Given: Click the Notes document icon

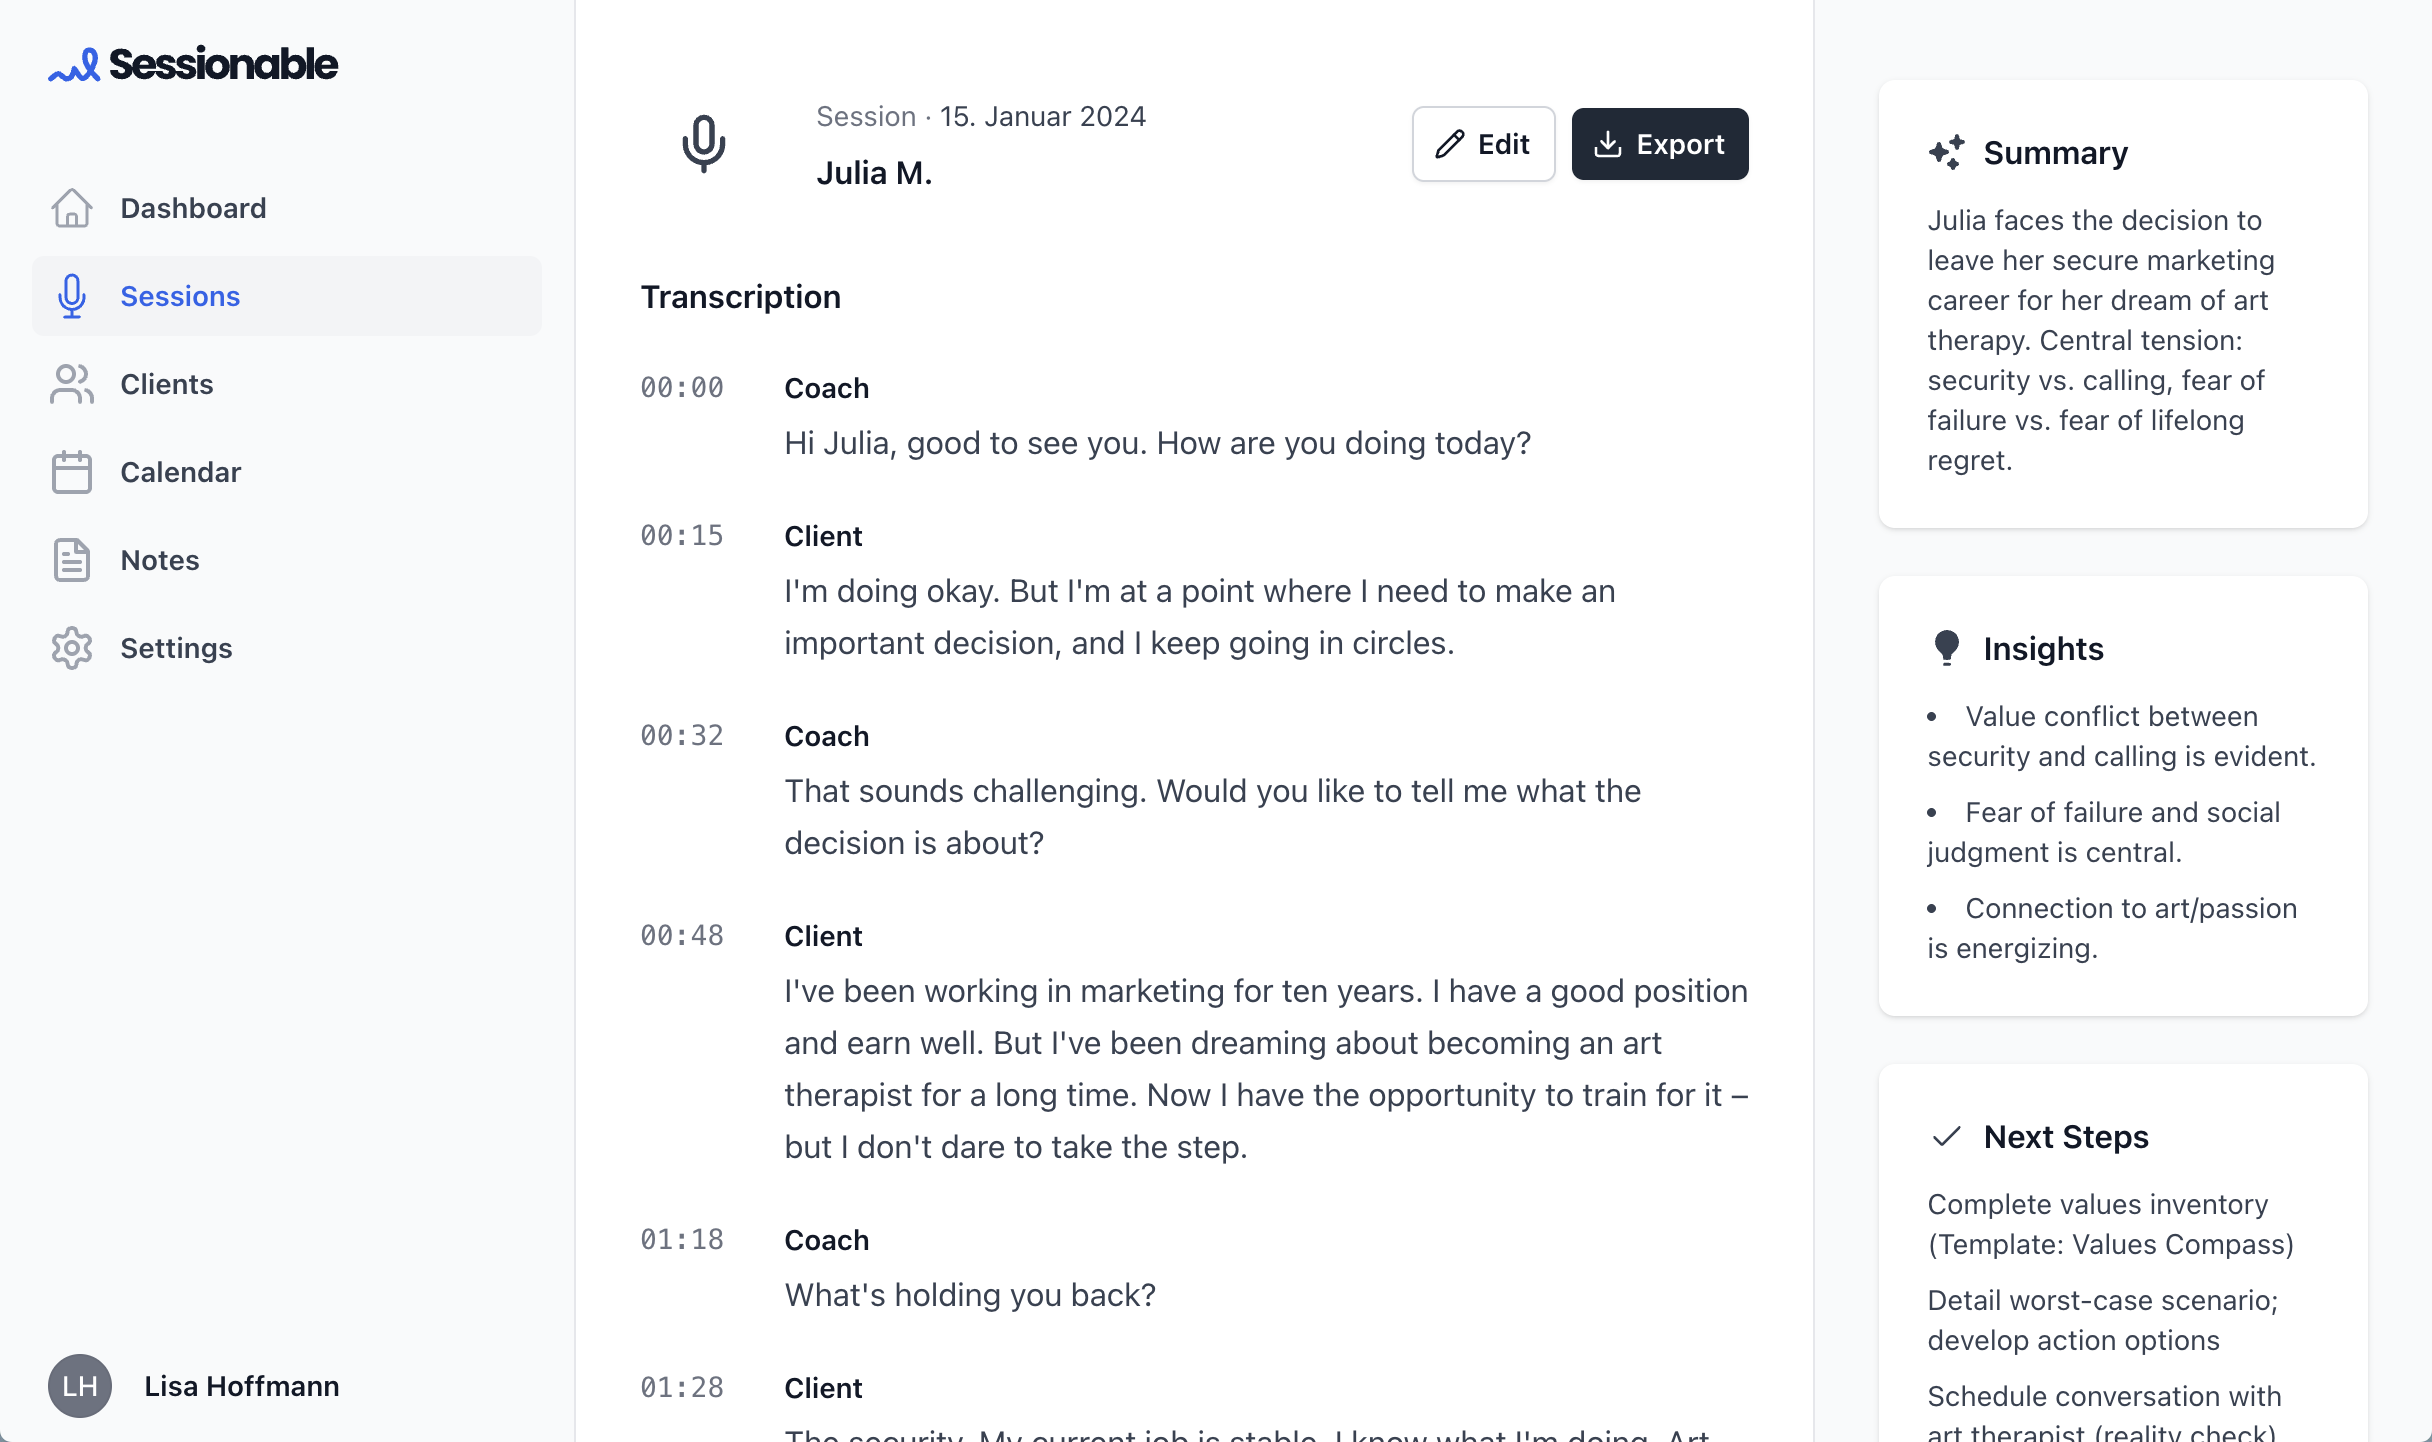Looking at the screenshot, I should 72,560.
